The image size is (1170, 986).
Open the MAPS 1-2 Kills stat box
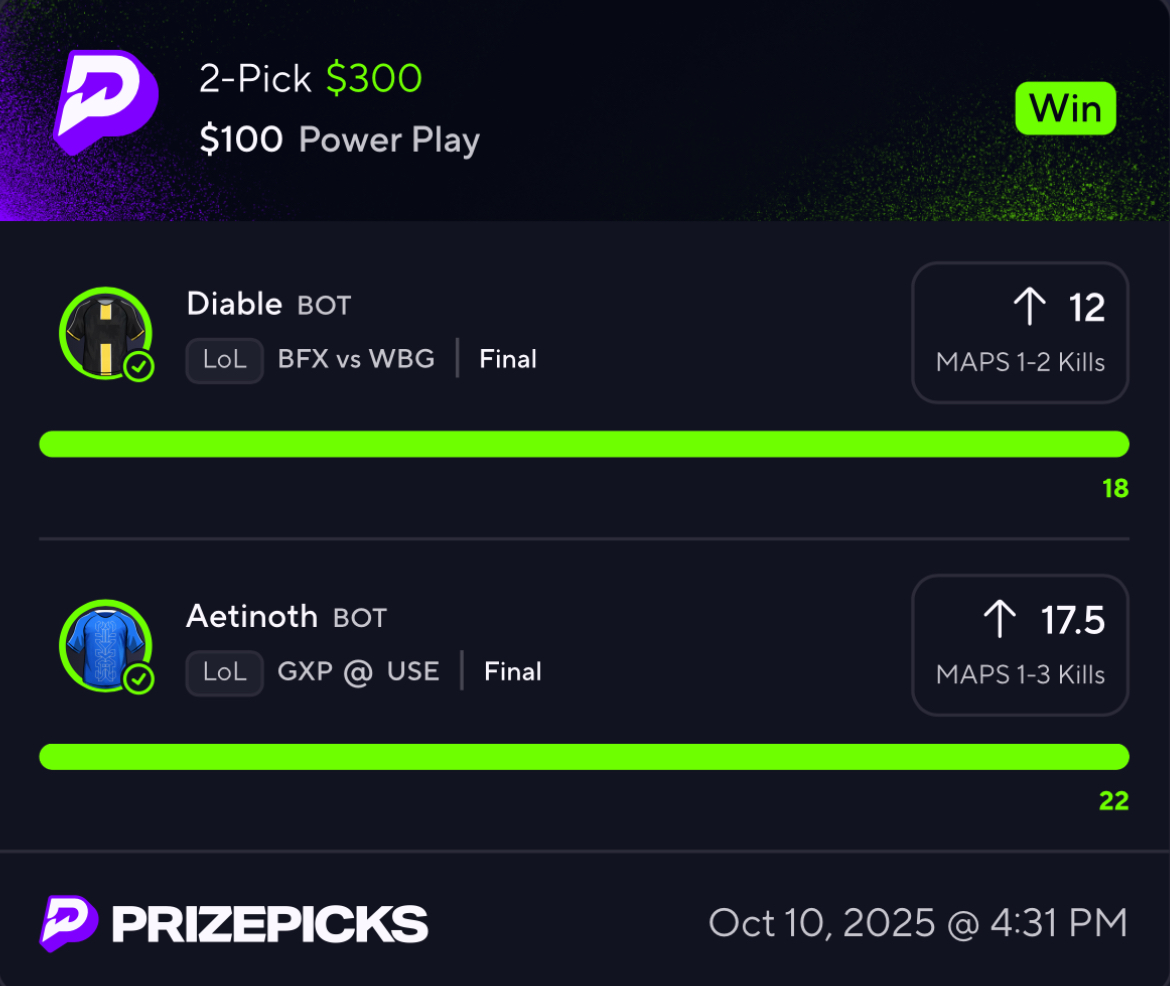pyautogui.click(x=1020, y=333)
